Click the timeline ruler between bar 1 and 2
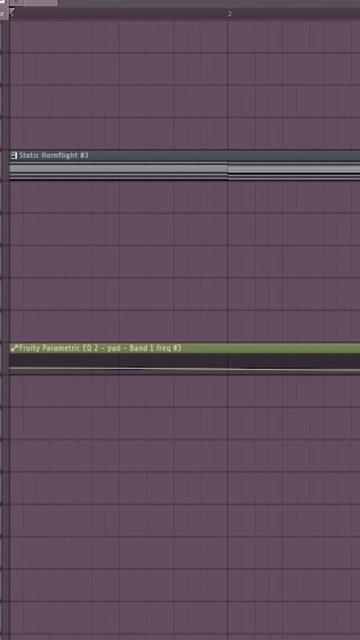 [x=118, y=13]
